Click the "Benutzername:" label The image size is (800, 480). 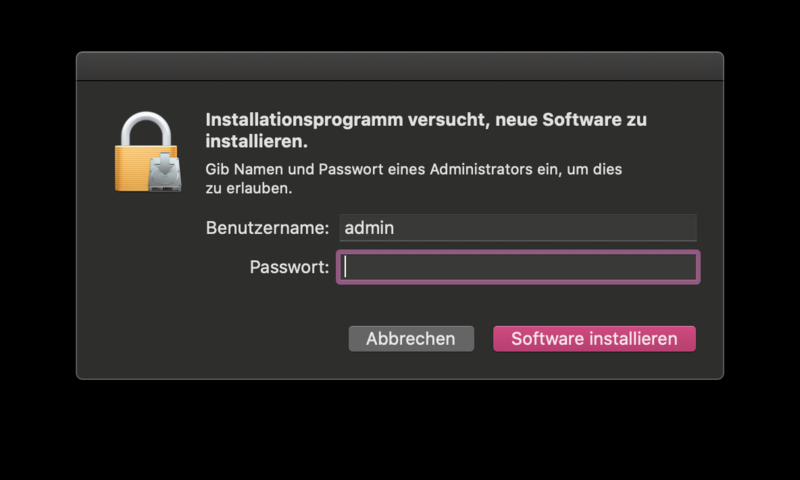[267, 228]
